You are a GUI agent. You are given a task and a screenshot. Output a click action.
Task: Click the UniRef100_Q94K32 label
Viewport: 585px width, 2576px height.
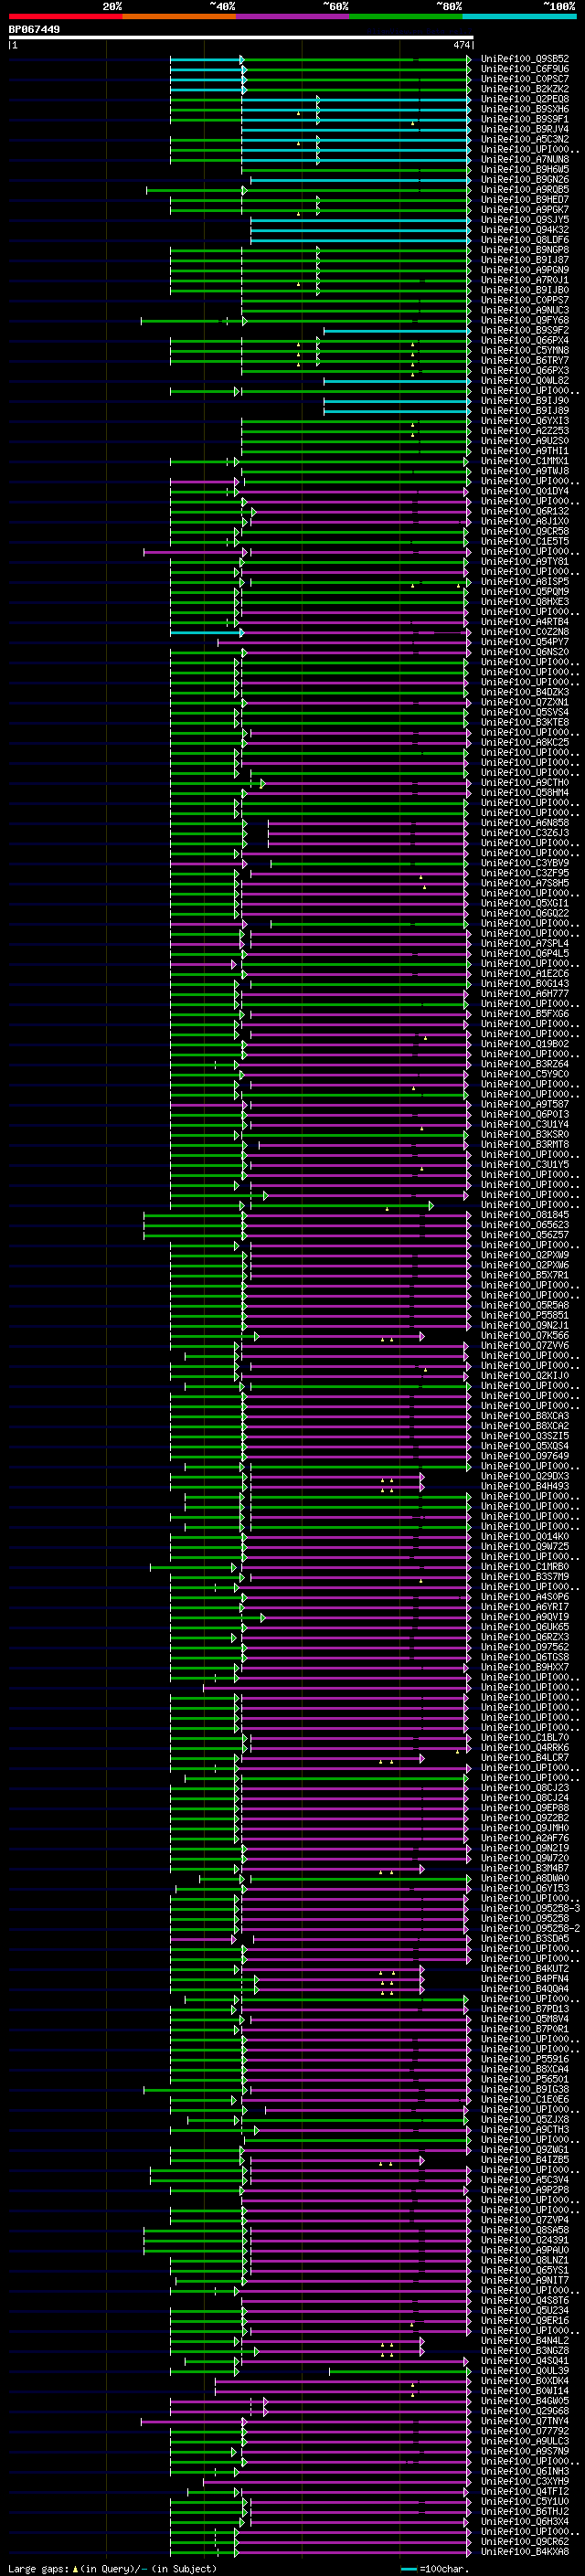pos(525,230)
